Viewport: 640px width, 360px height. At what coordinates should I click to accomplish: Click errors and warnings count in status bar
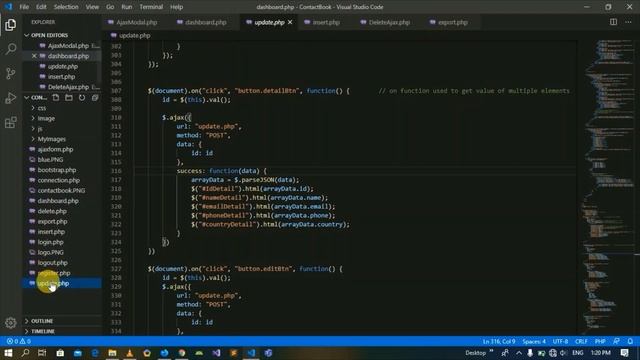19,341
